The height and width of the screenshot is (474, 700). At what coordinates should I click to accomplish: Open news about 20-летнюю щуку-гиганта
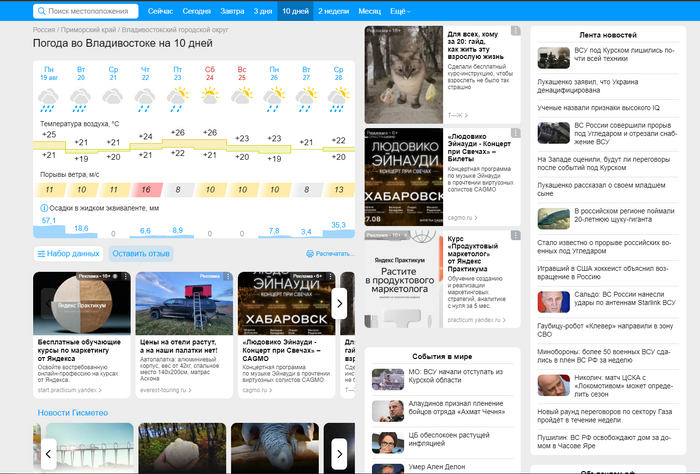click(624, 215)
